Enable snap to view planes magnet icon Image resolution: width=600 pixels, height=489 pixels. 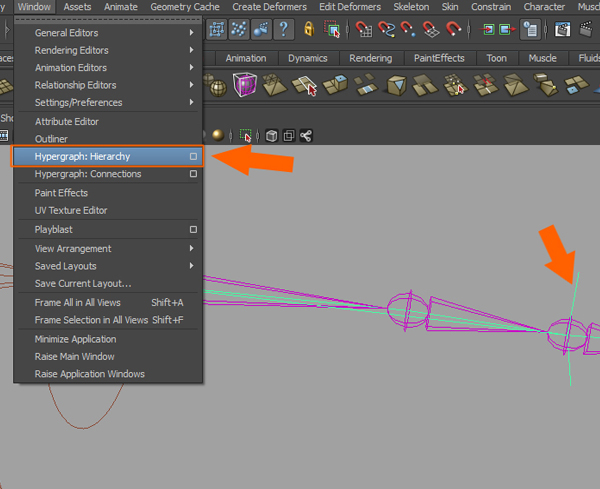click(430, 29)
